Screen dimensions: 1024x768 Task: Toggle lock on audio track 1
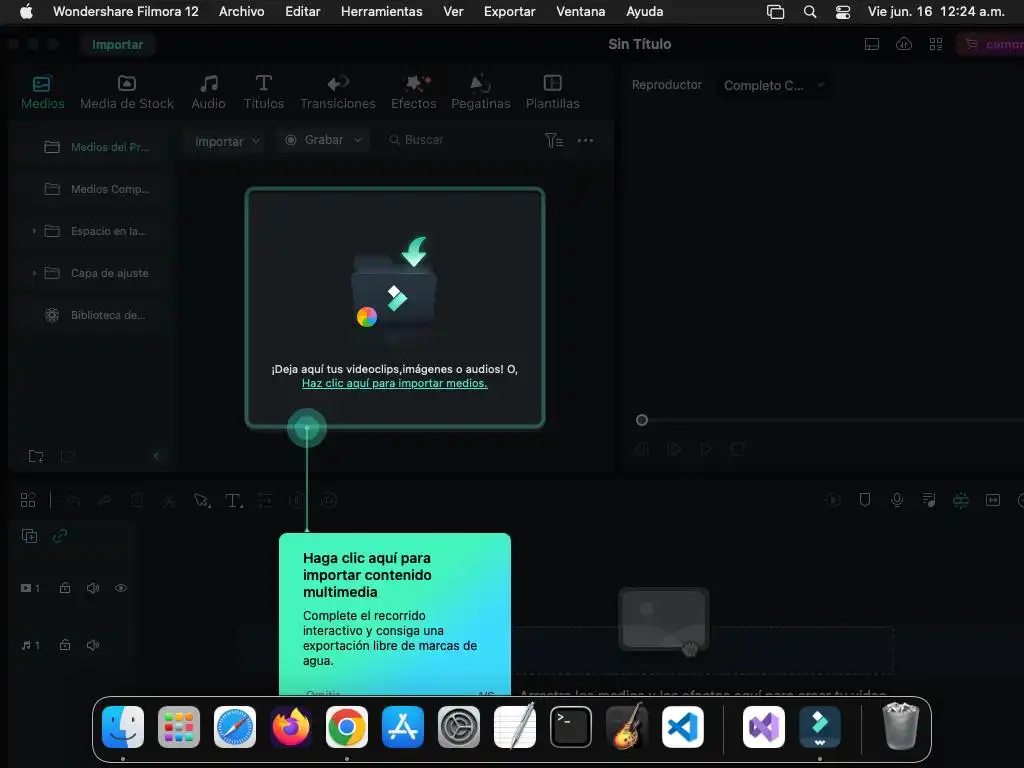(65, 645)
